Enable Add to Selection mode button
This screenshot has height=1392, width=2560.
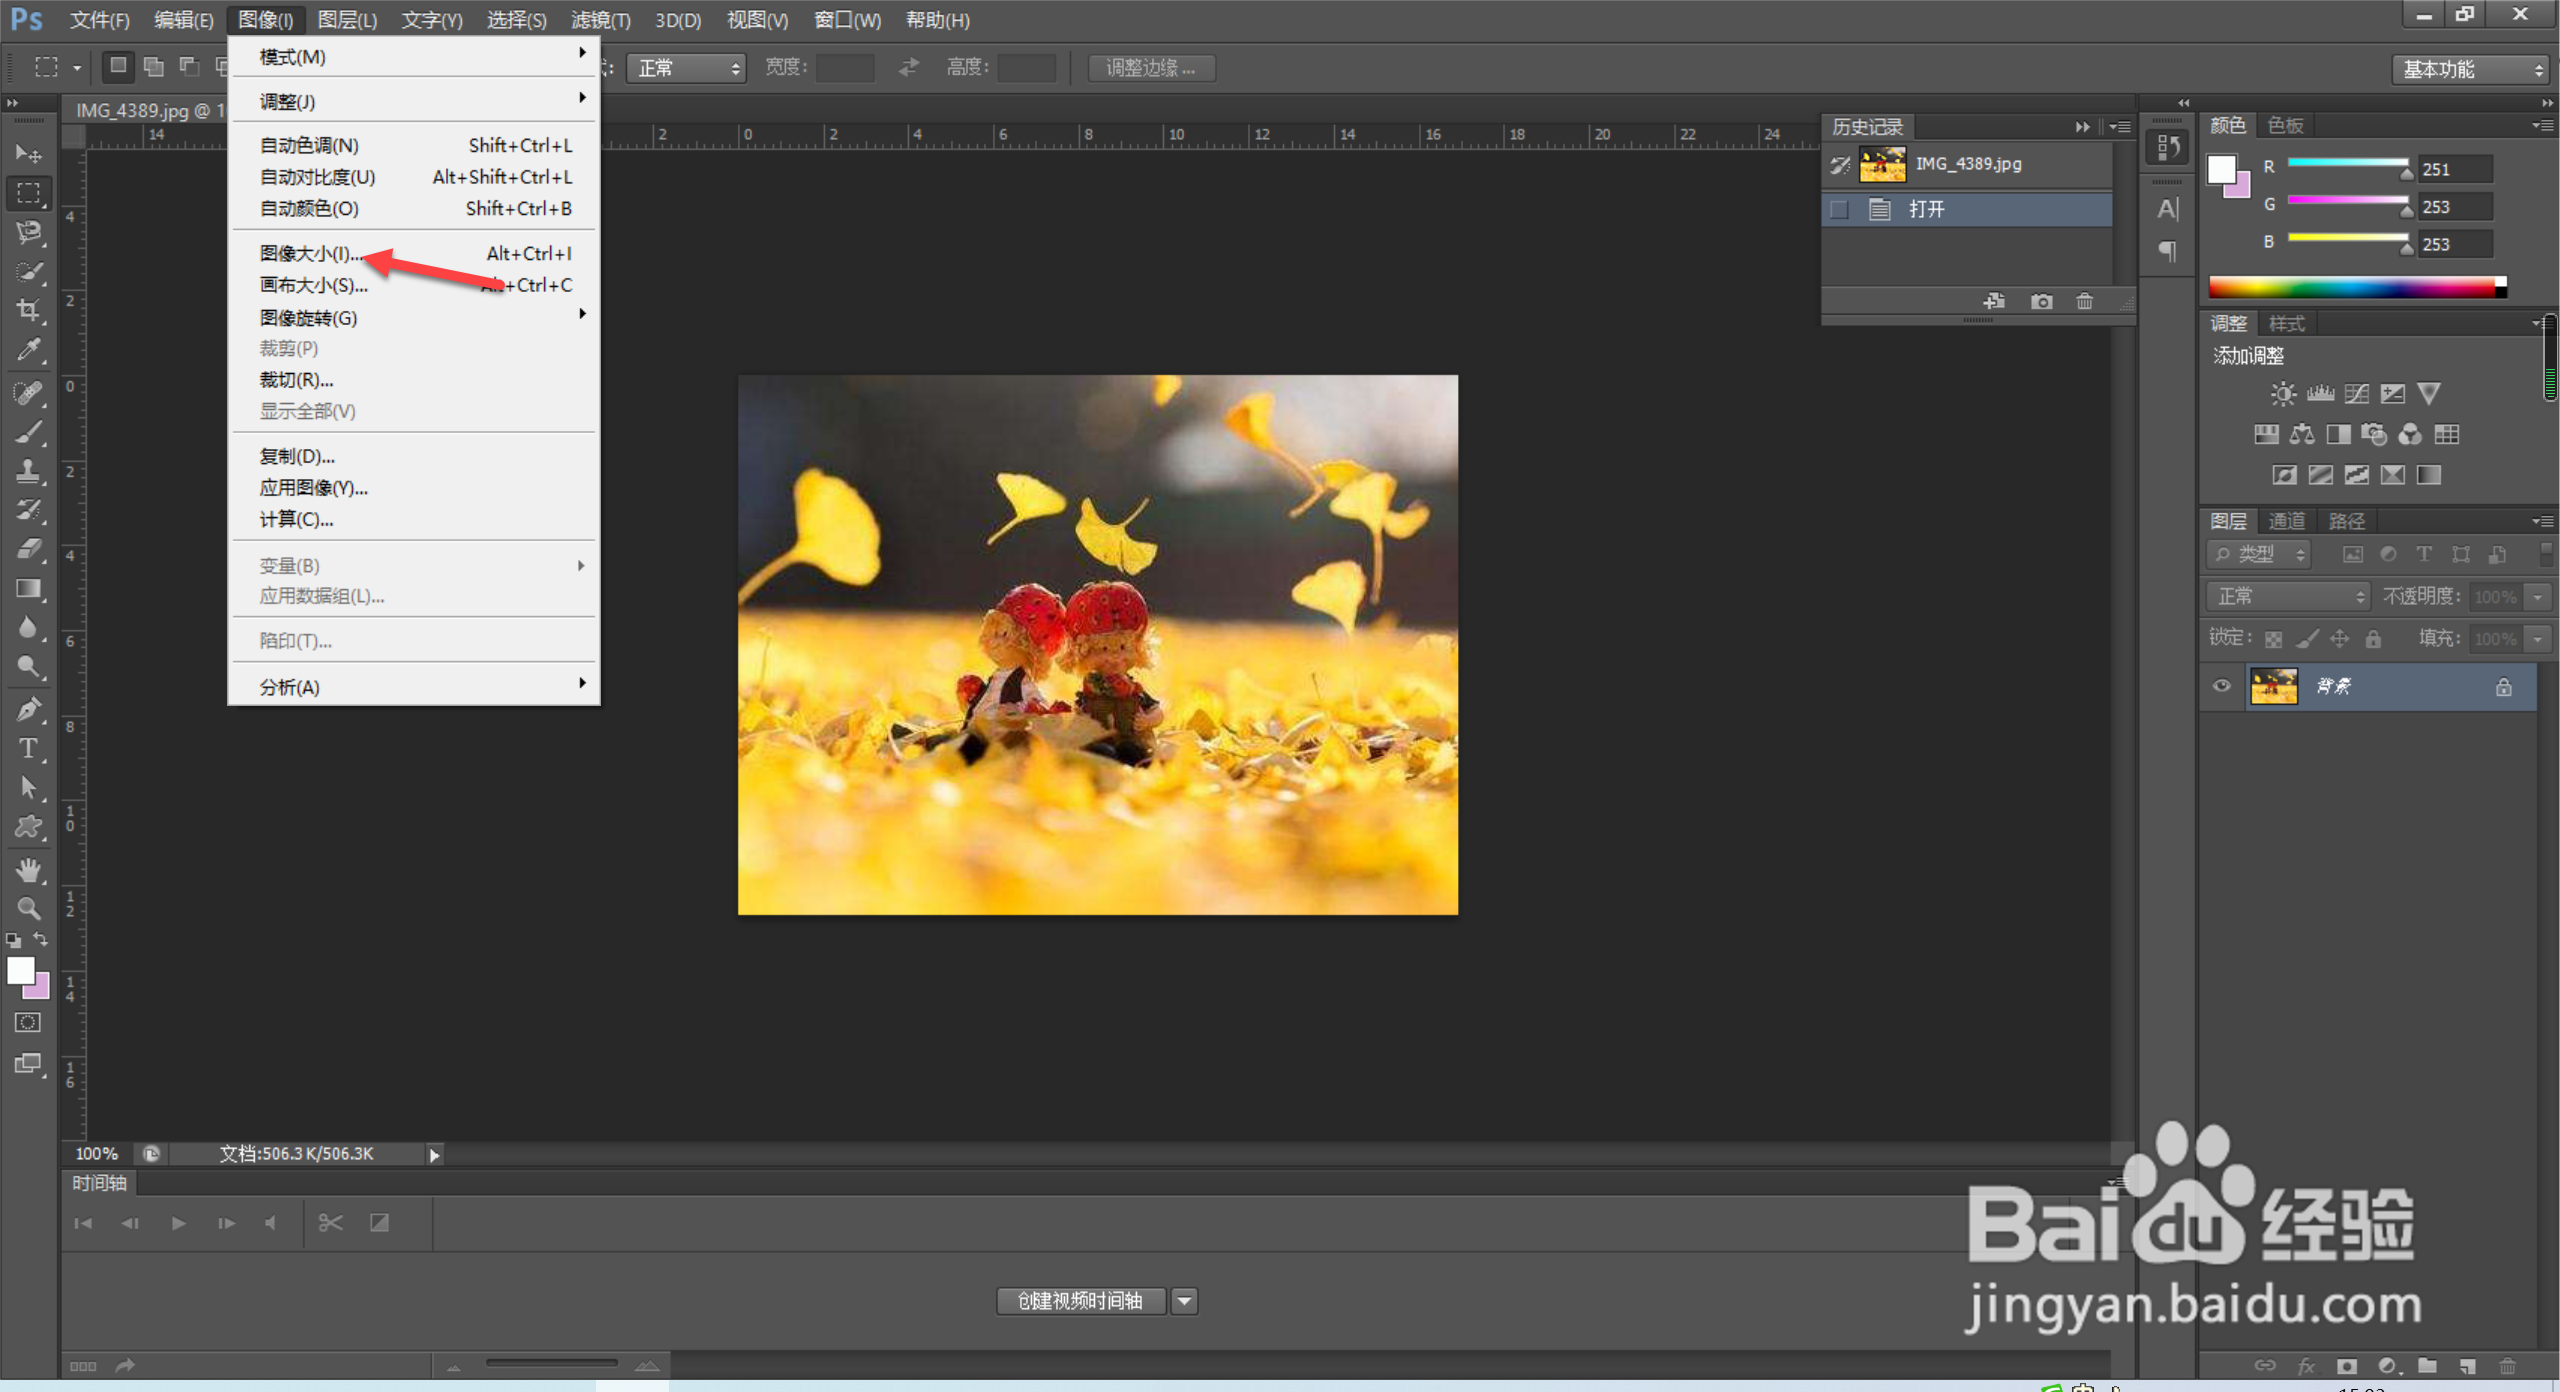153,66
